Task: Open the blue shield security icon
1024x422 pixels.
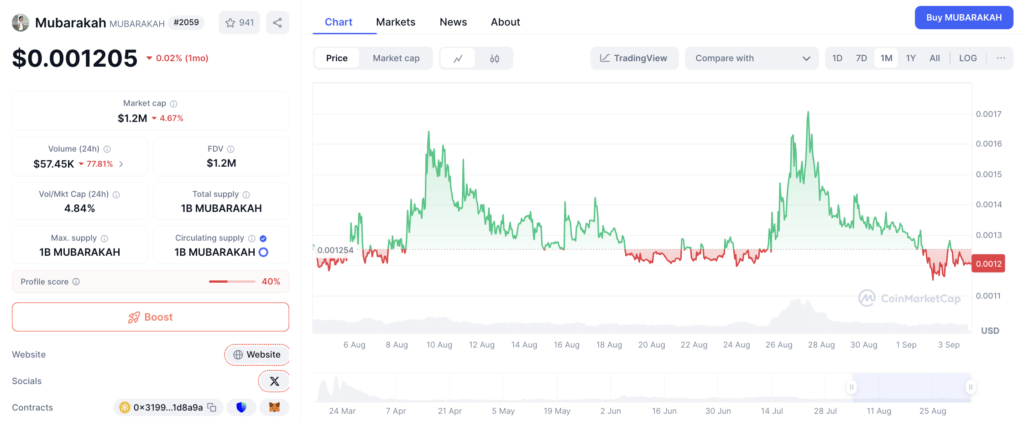Action: coord(242,408)
